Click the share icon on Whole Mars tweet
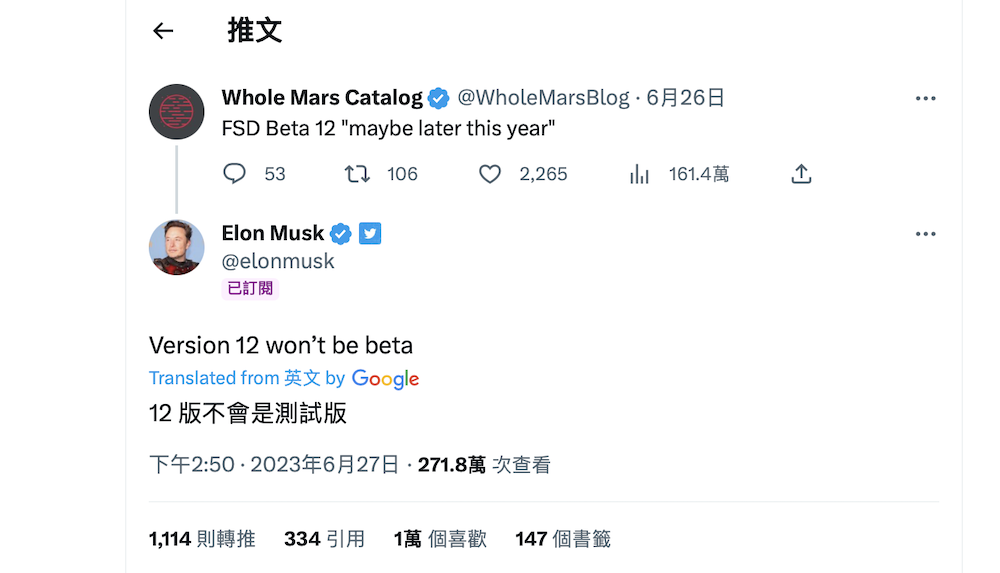 801,174
